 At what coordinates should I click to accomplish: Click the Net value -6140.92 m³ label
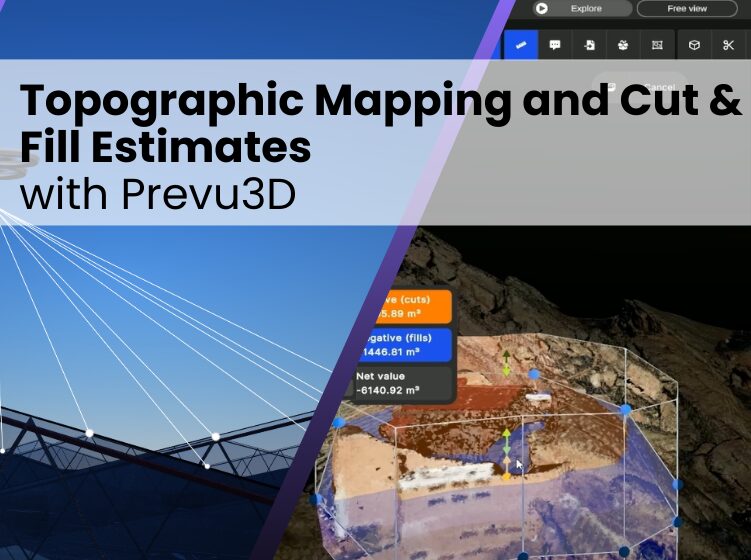coord(403,383)
